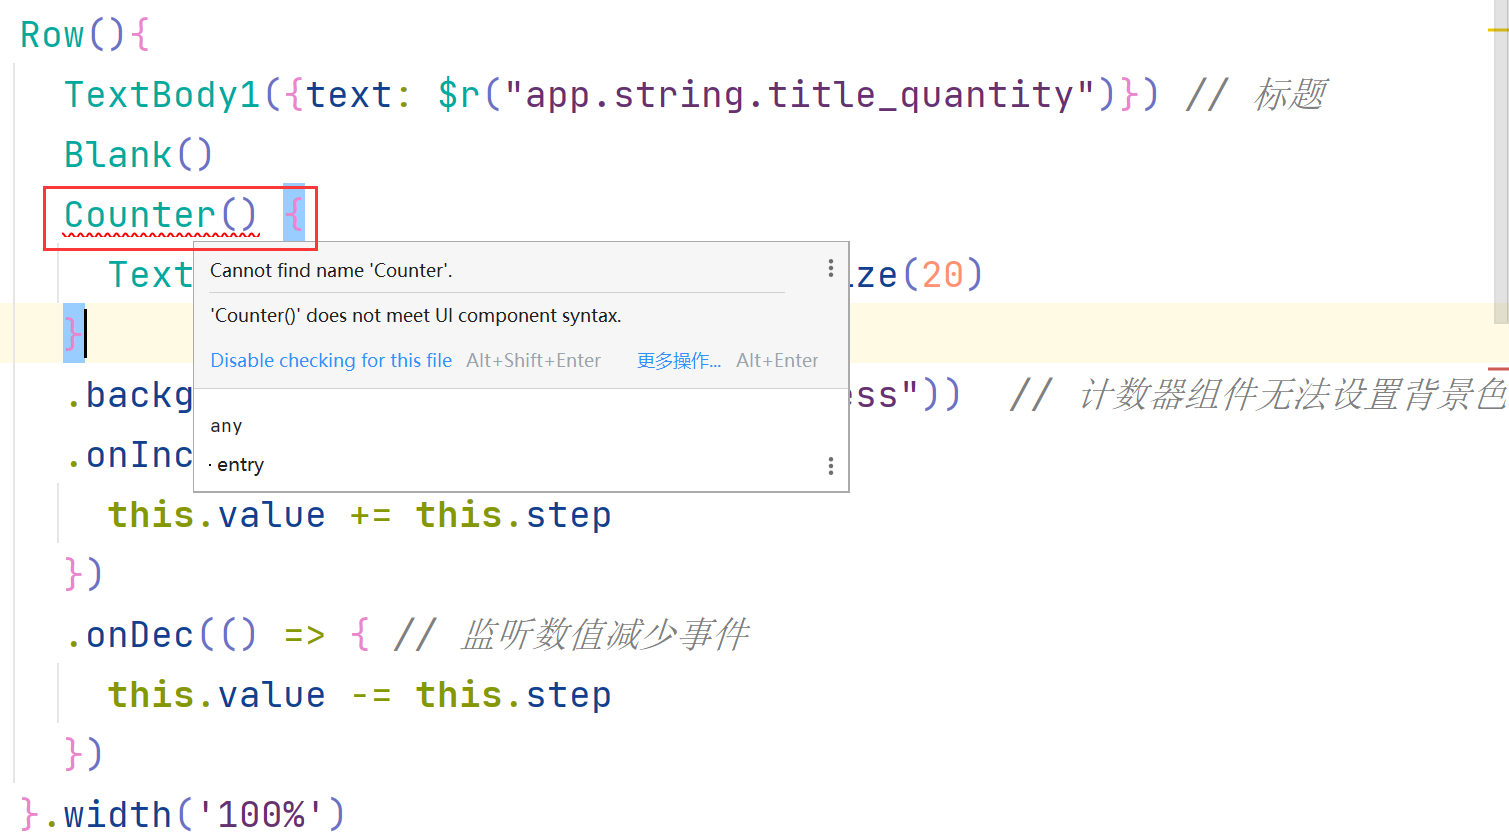
Task: Click the 'Alt+Shift+Enter' shortcut hint
Action: coord(533,360)
